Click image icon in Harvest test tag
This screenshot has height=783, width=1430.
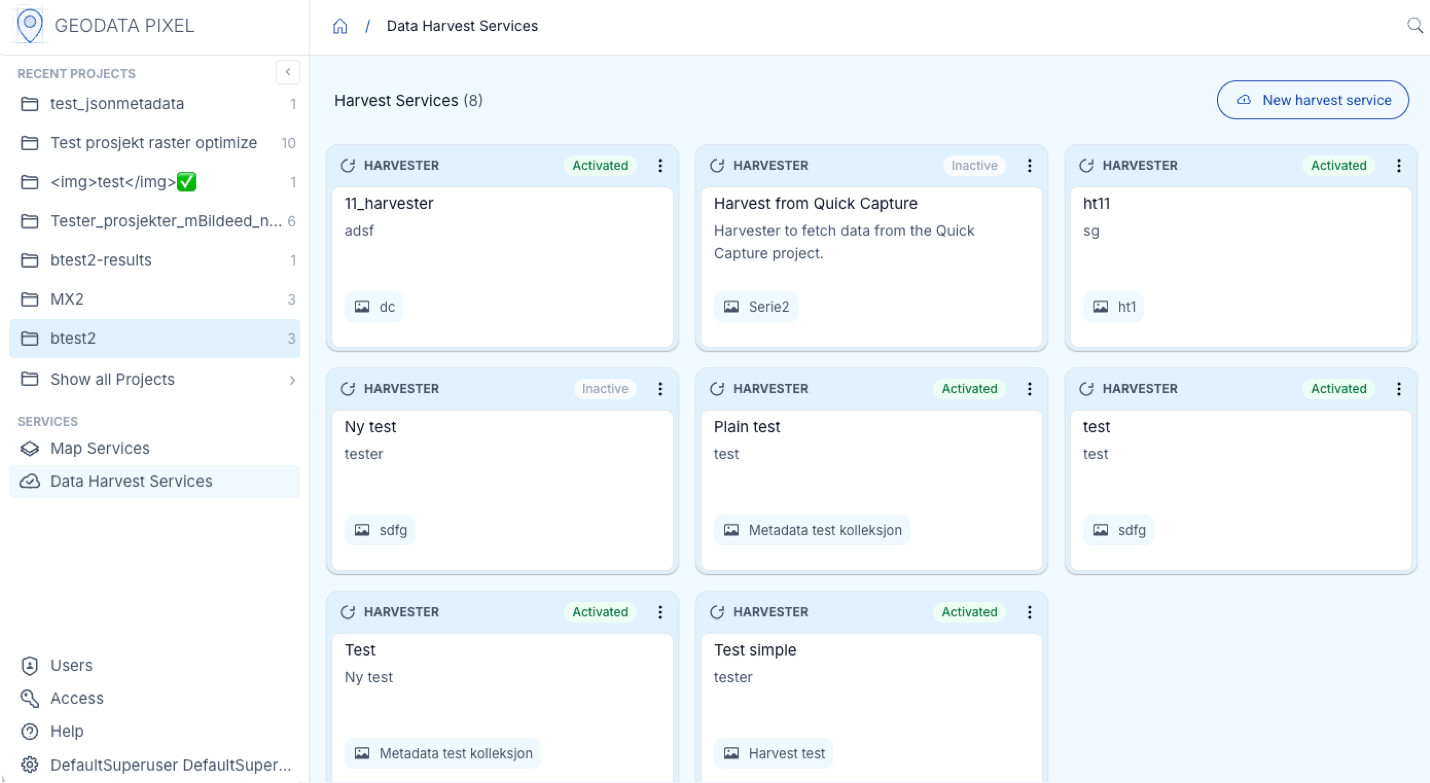click(732, 753)
